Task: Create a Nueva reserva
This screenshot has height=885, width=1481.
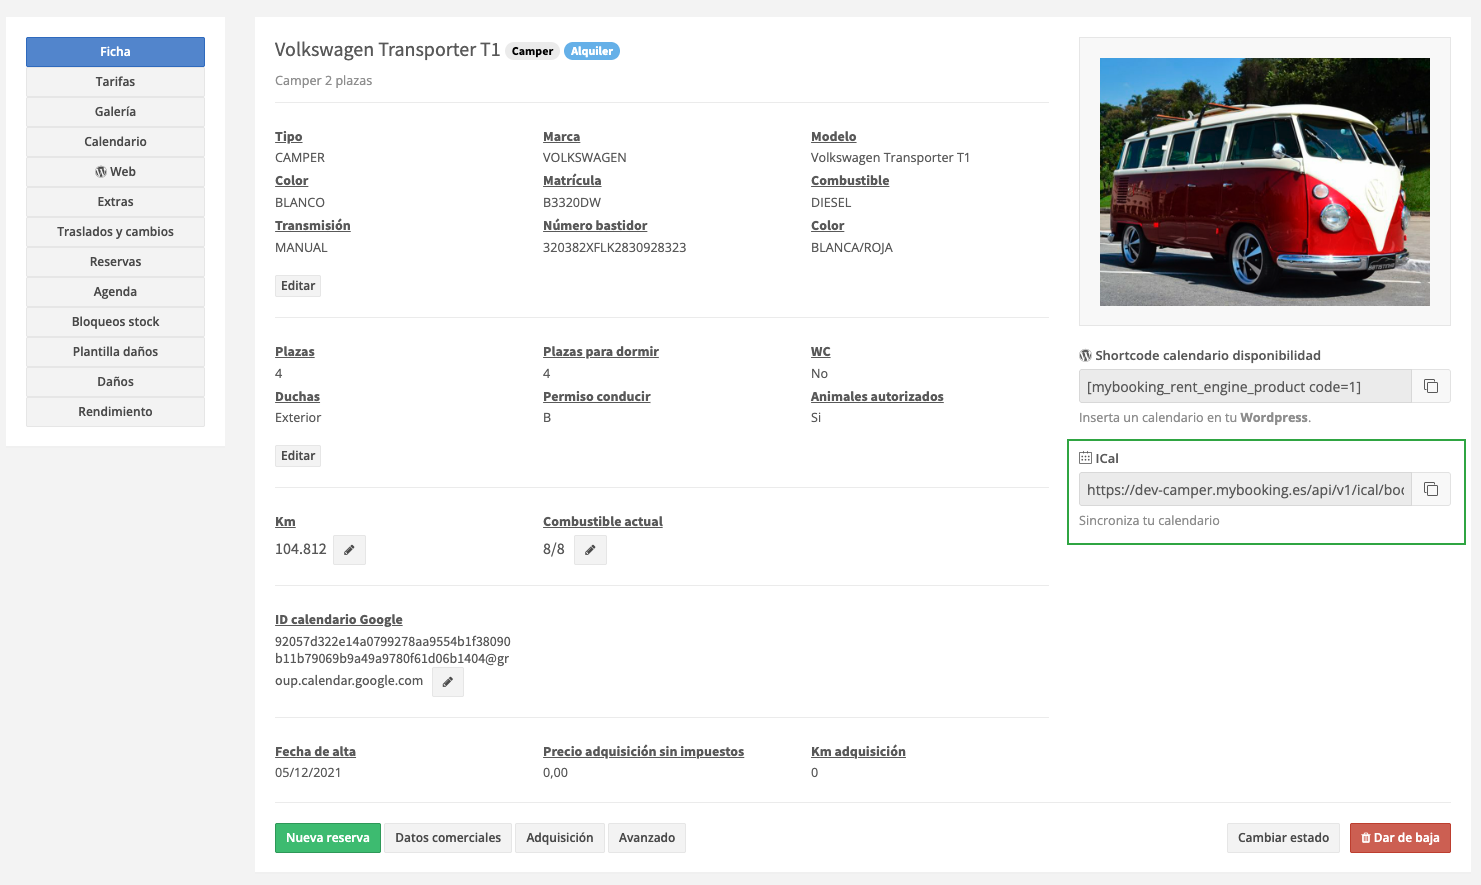Action: (328, 838)
